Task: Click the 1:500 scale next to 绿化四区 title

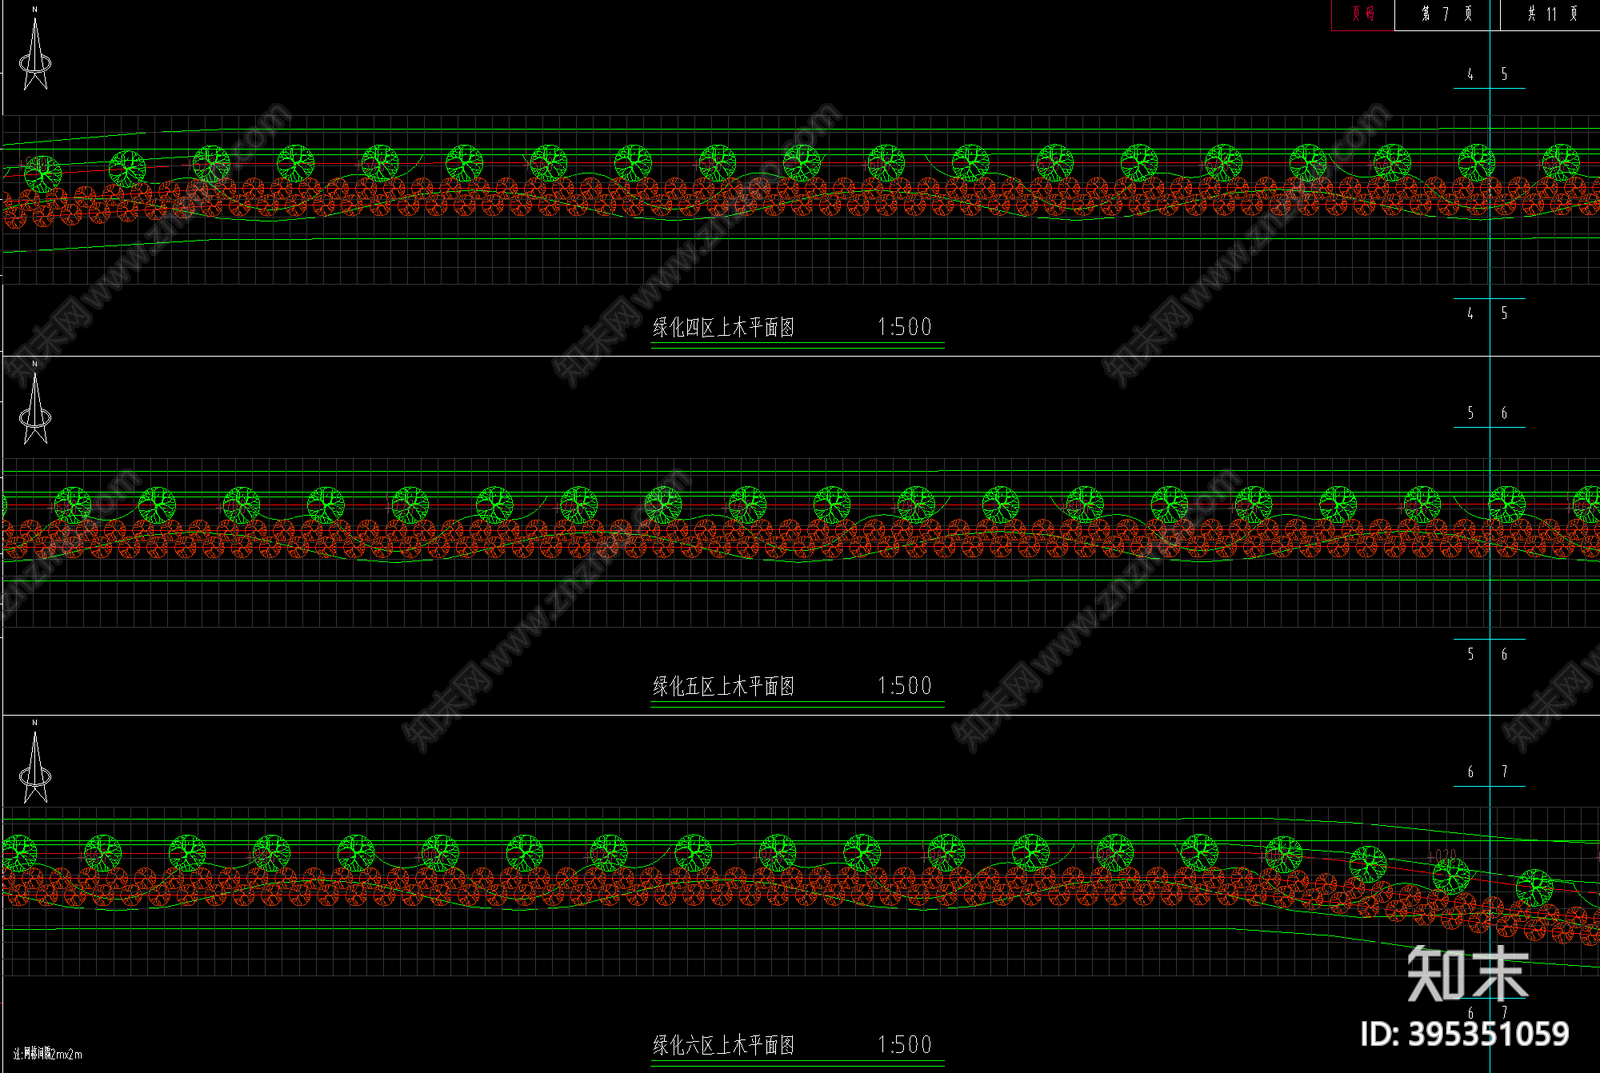Action: click(905, 327)
